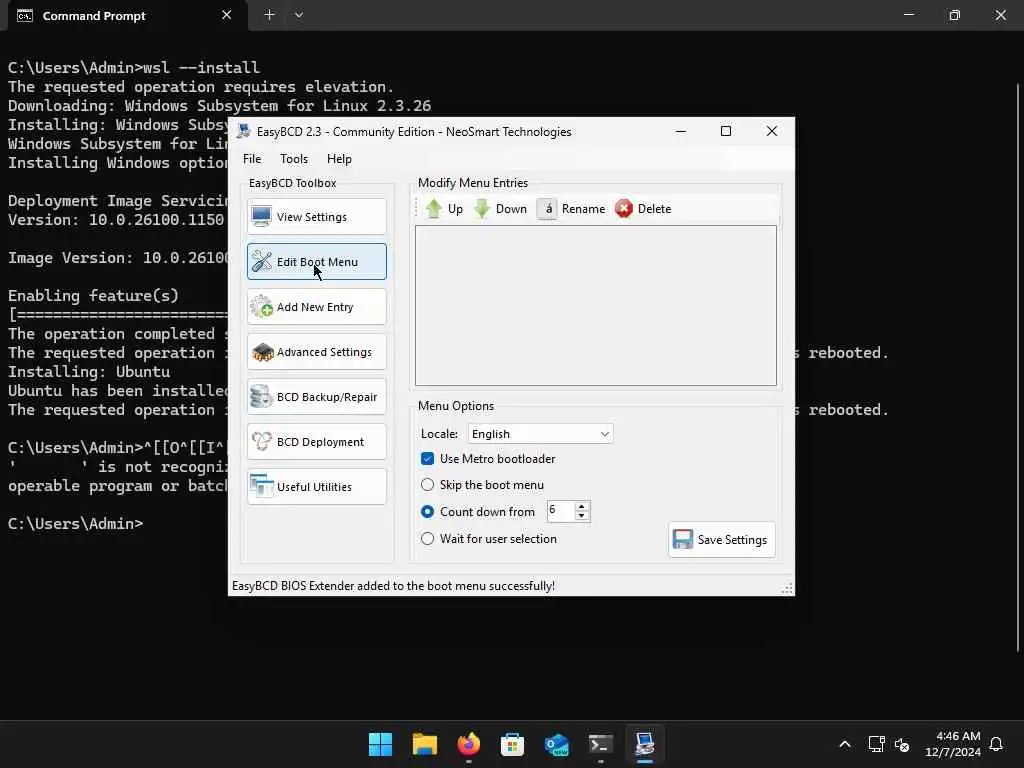
Task: Maximize the EasyBCD window
Action: (726, 131)
